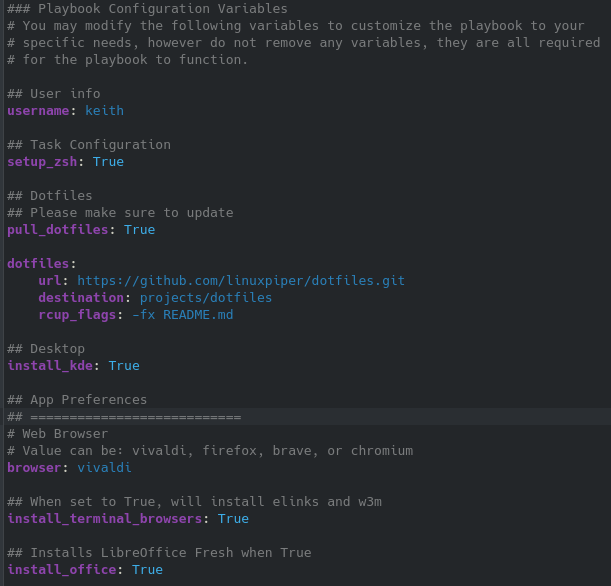Screen dimensions: 611x586
Task: Click the User info comment
Action: point(54,94)
